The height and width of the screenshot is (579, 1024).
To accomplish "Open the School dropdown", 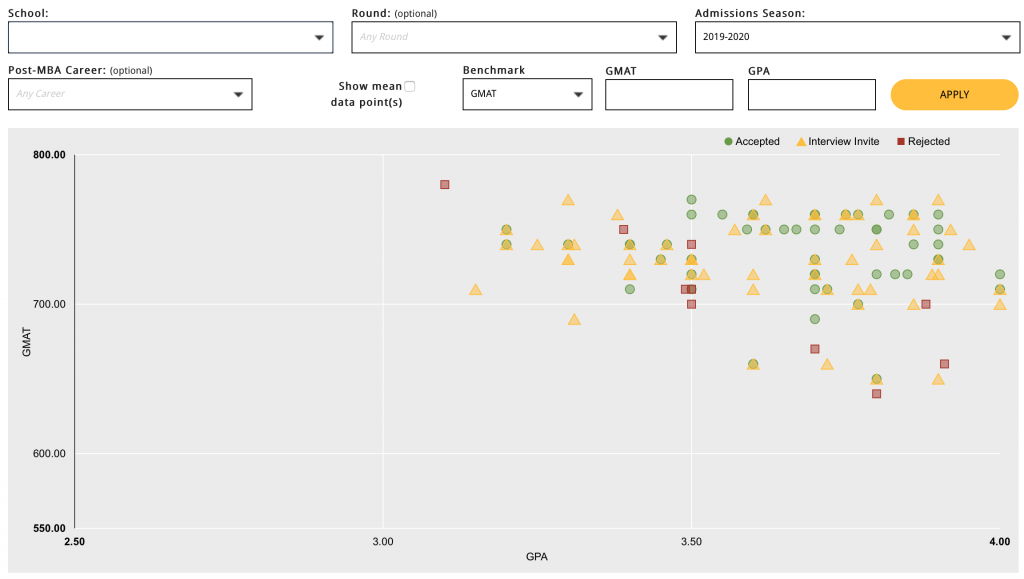I will coord(170,37).
